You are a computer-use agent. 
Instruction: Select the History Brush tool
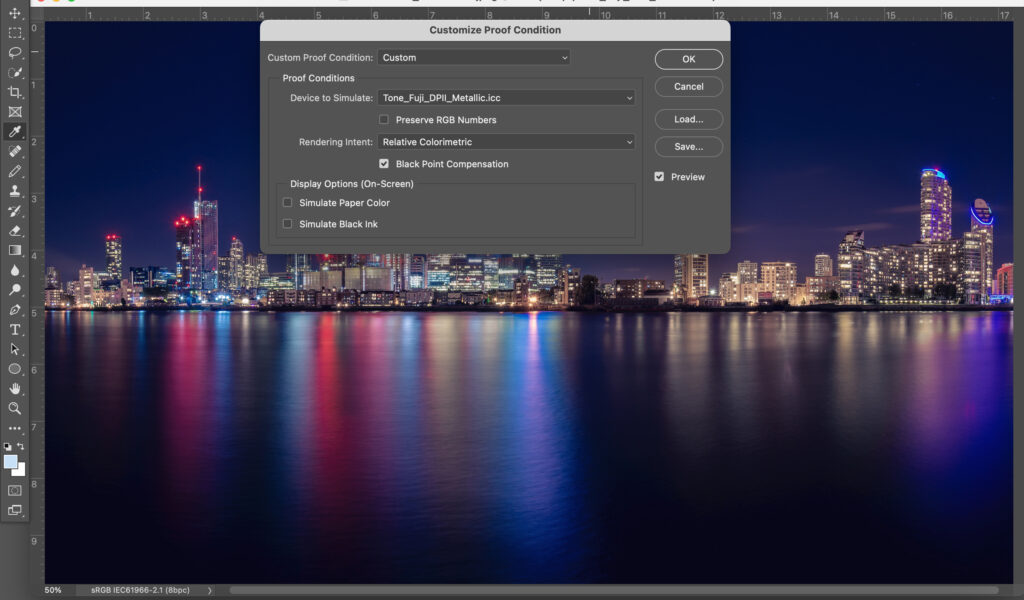14,211
